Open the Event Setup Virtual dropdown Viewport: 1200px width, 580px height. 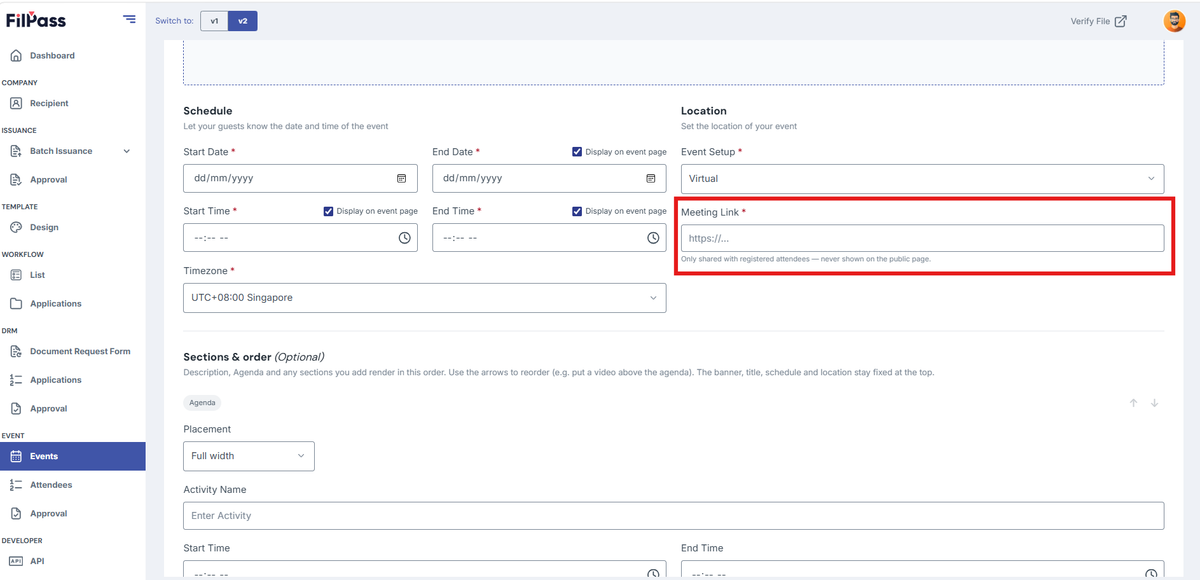tap(922, 178)
